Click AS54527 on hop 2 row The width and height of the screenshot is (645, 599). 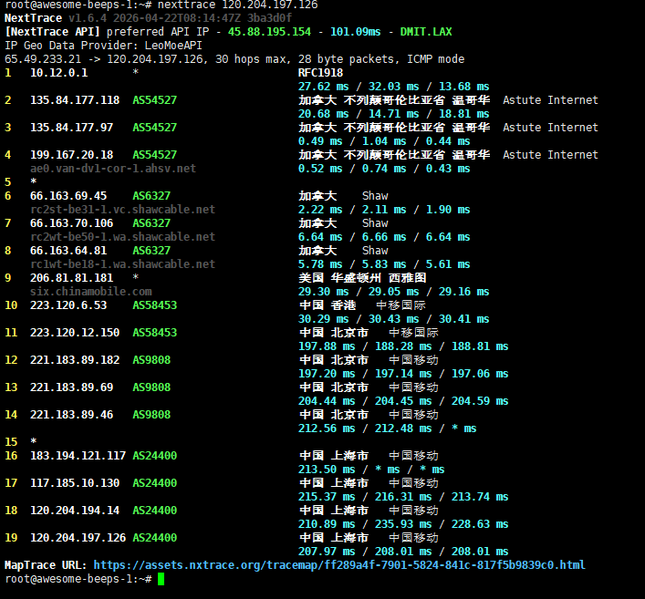click(x=155, y=100)
